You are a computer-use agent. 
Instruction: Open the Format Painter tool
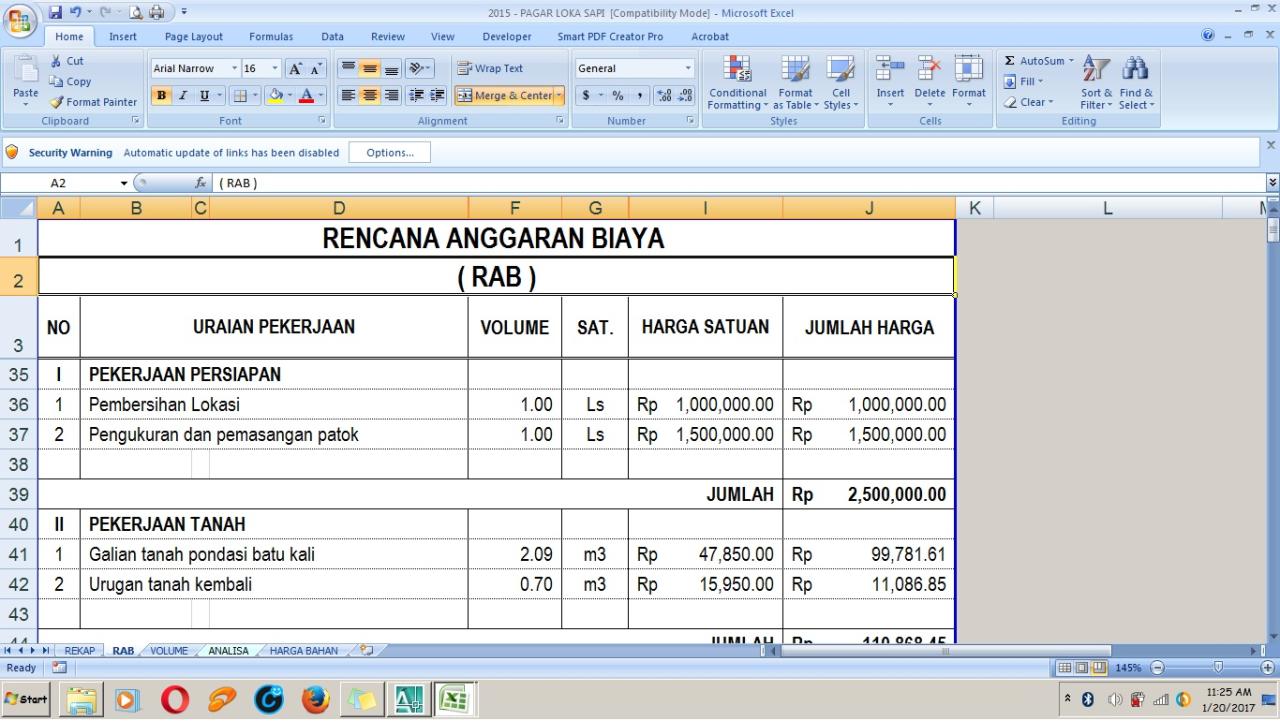93,102
